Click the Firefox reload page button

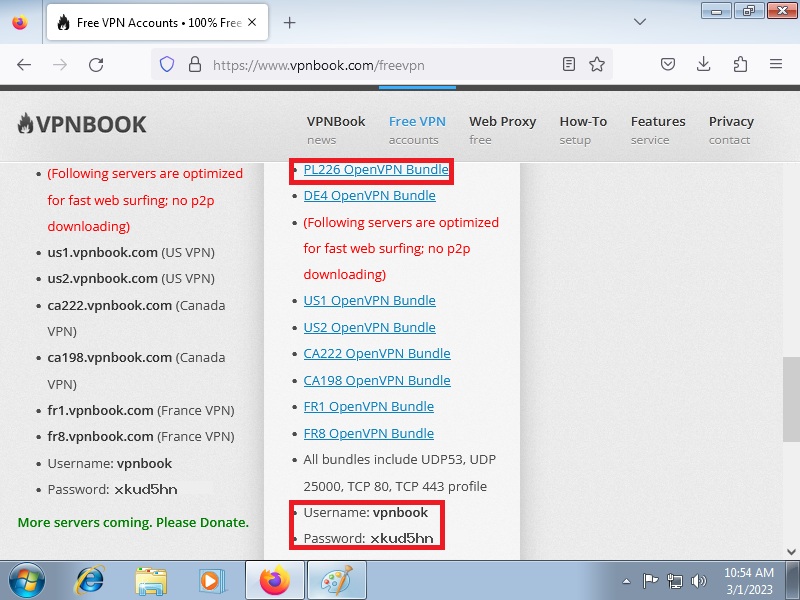click(x=96, y=64)
